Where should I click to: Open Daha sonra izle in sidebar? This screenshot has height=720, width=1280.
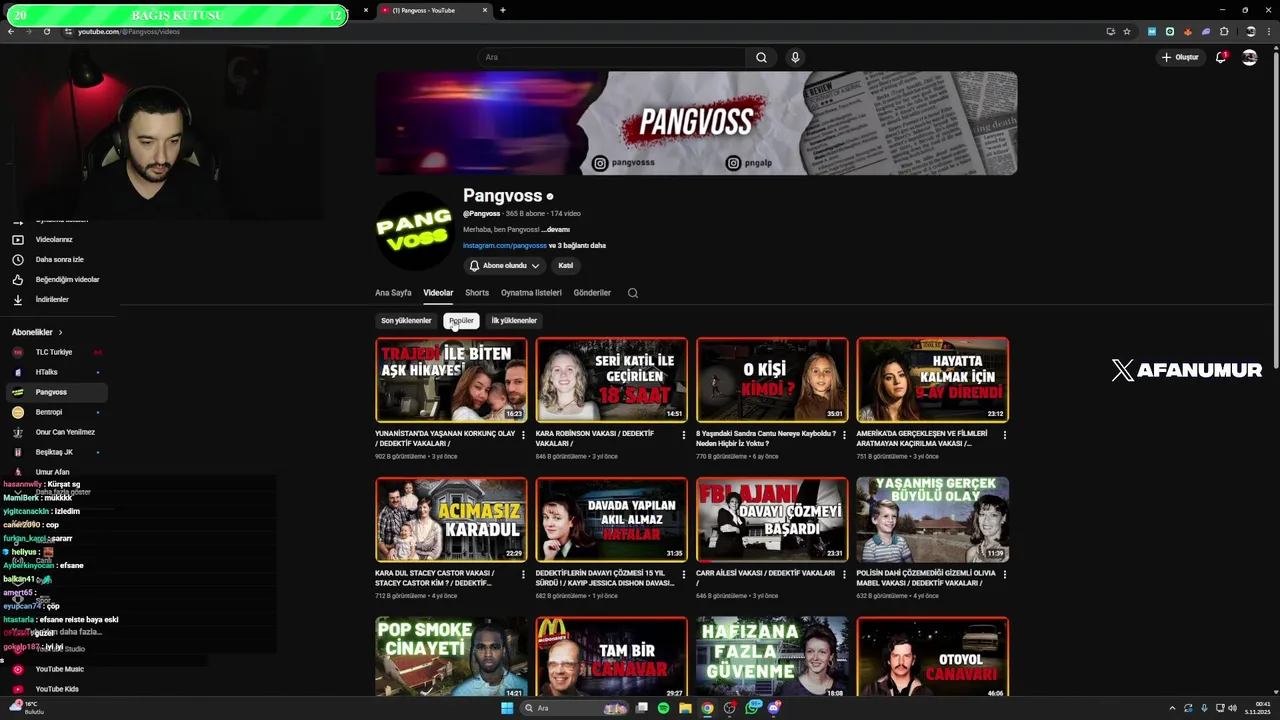click(x=59, y=259)
